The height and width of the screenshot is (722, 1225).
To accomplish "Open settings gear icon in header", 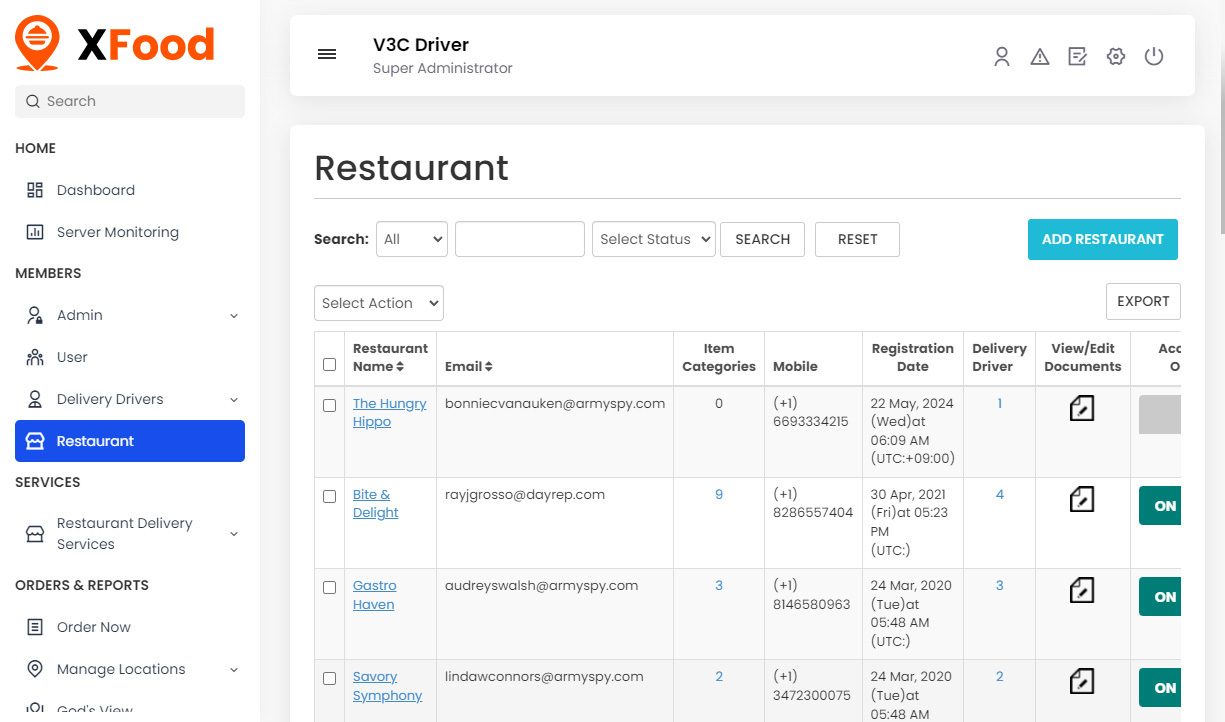I will click(1116, 57).
